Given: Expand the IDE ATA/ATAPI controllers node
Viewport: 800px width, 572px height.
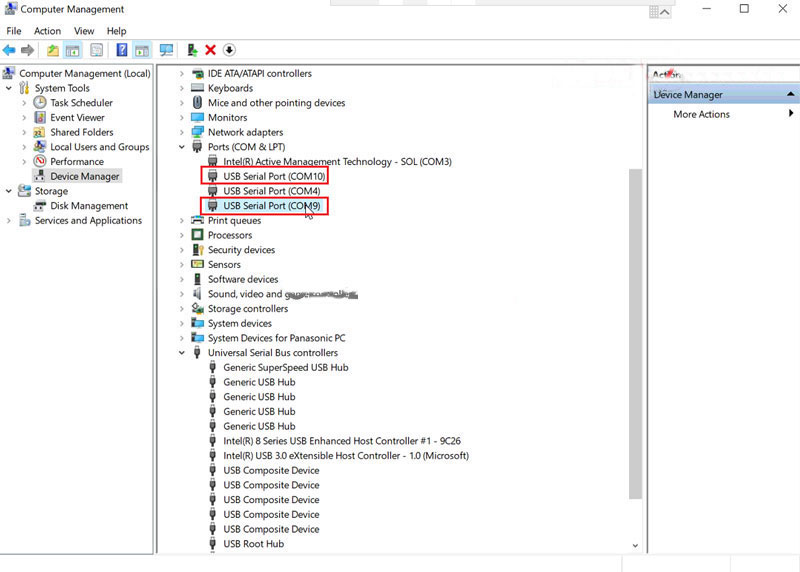Looking at the screenshot, I should tap(182, 73).
